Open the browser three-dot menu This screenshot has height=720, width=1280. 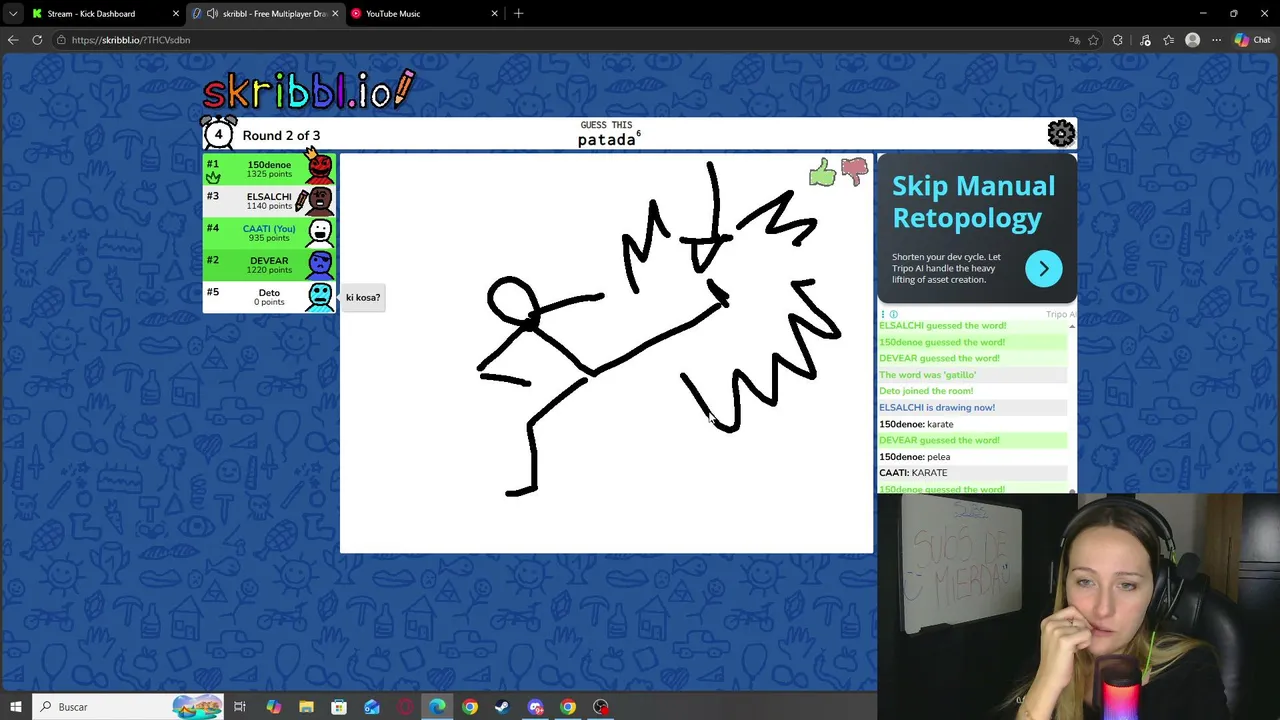(x=1216, y=40)
